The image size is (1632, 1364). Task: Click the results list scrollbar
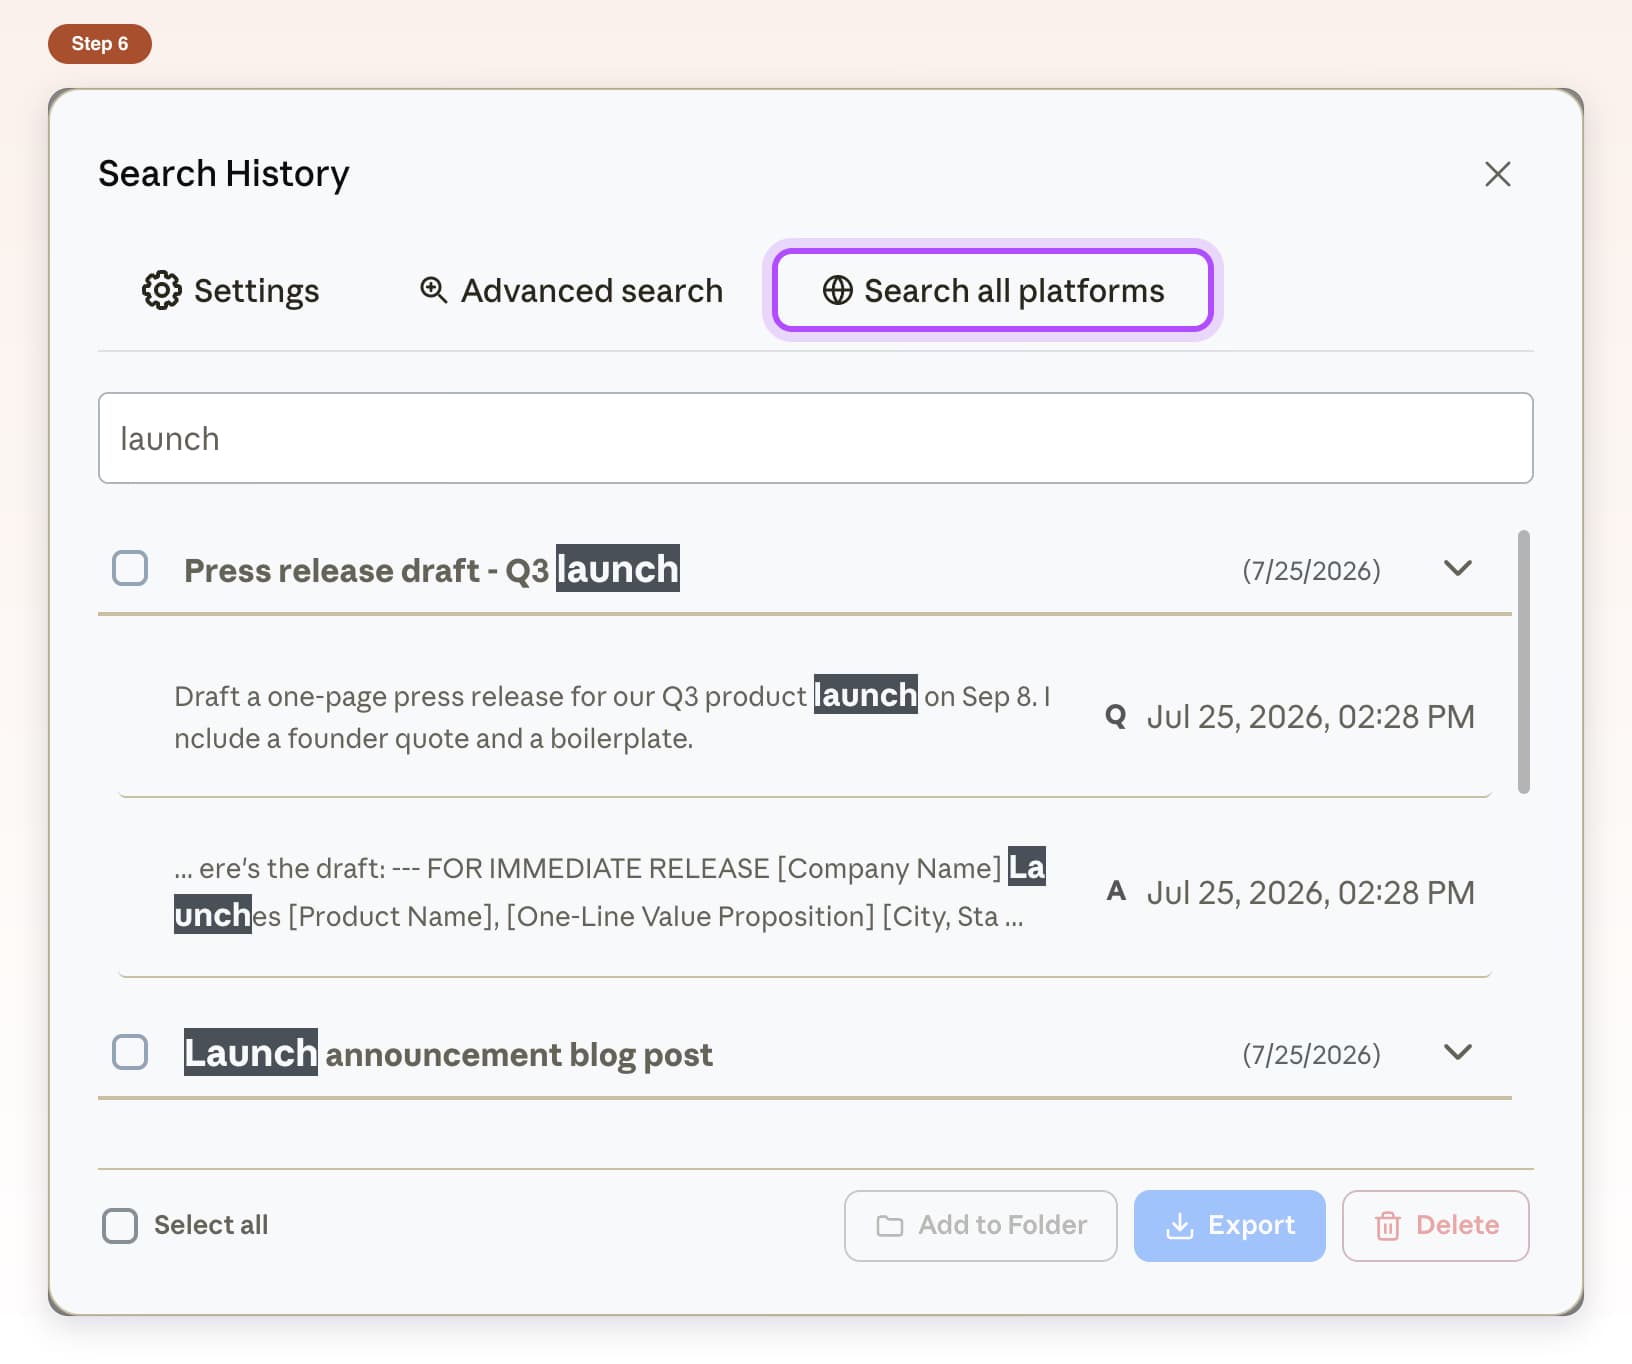coord(1523,662)
